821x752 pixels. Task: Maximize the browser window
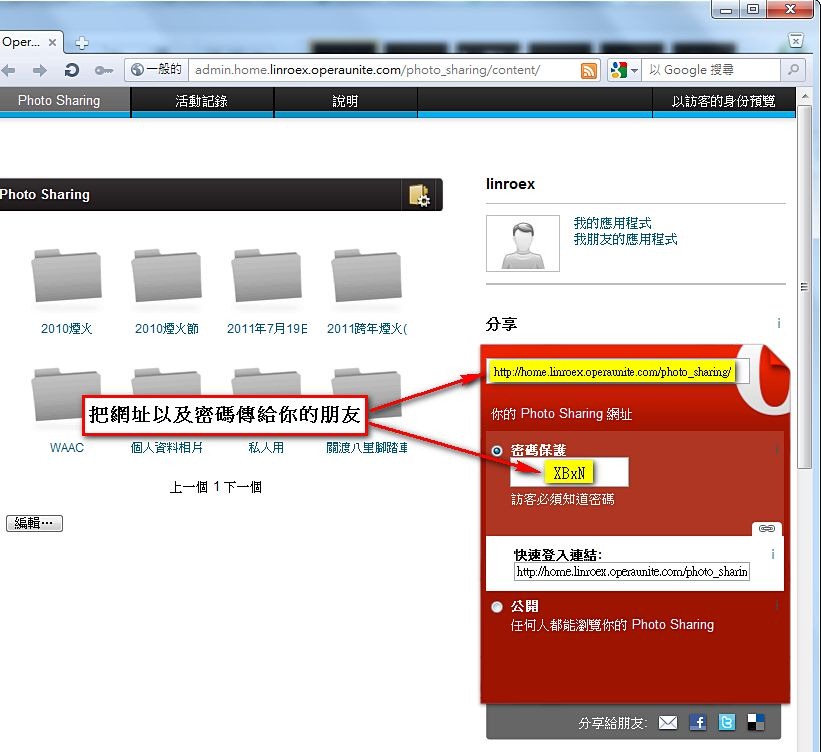coord(753,9)
